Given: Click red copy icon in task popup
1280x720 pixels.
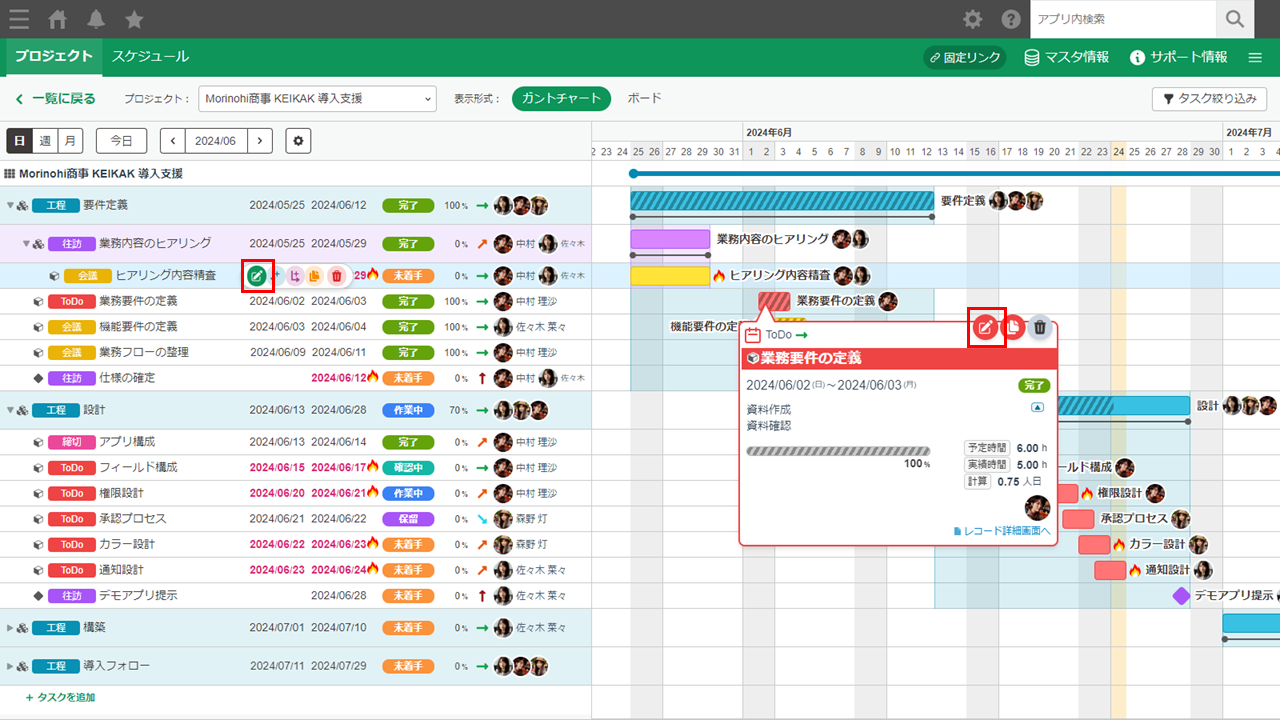Looking at the screenshot, I should pyautogui.click(x=1013, y=327).
